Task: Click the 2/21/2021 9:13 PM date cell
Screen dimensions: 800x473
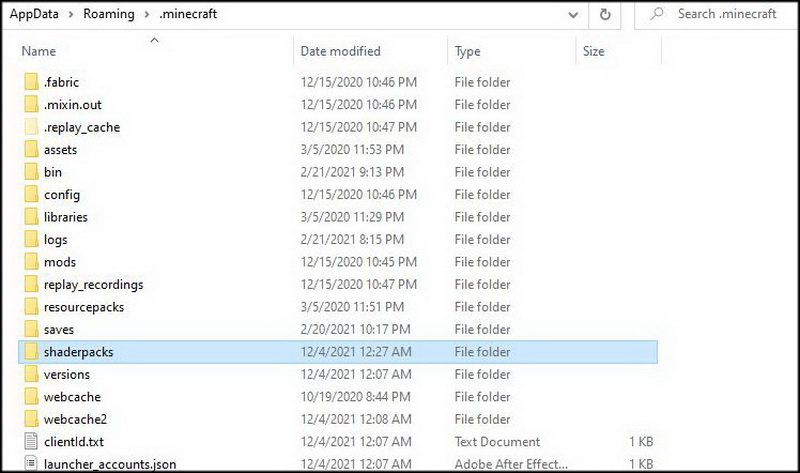Action: (353, 172)
